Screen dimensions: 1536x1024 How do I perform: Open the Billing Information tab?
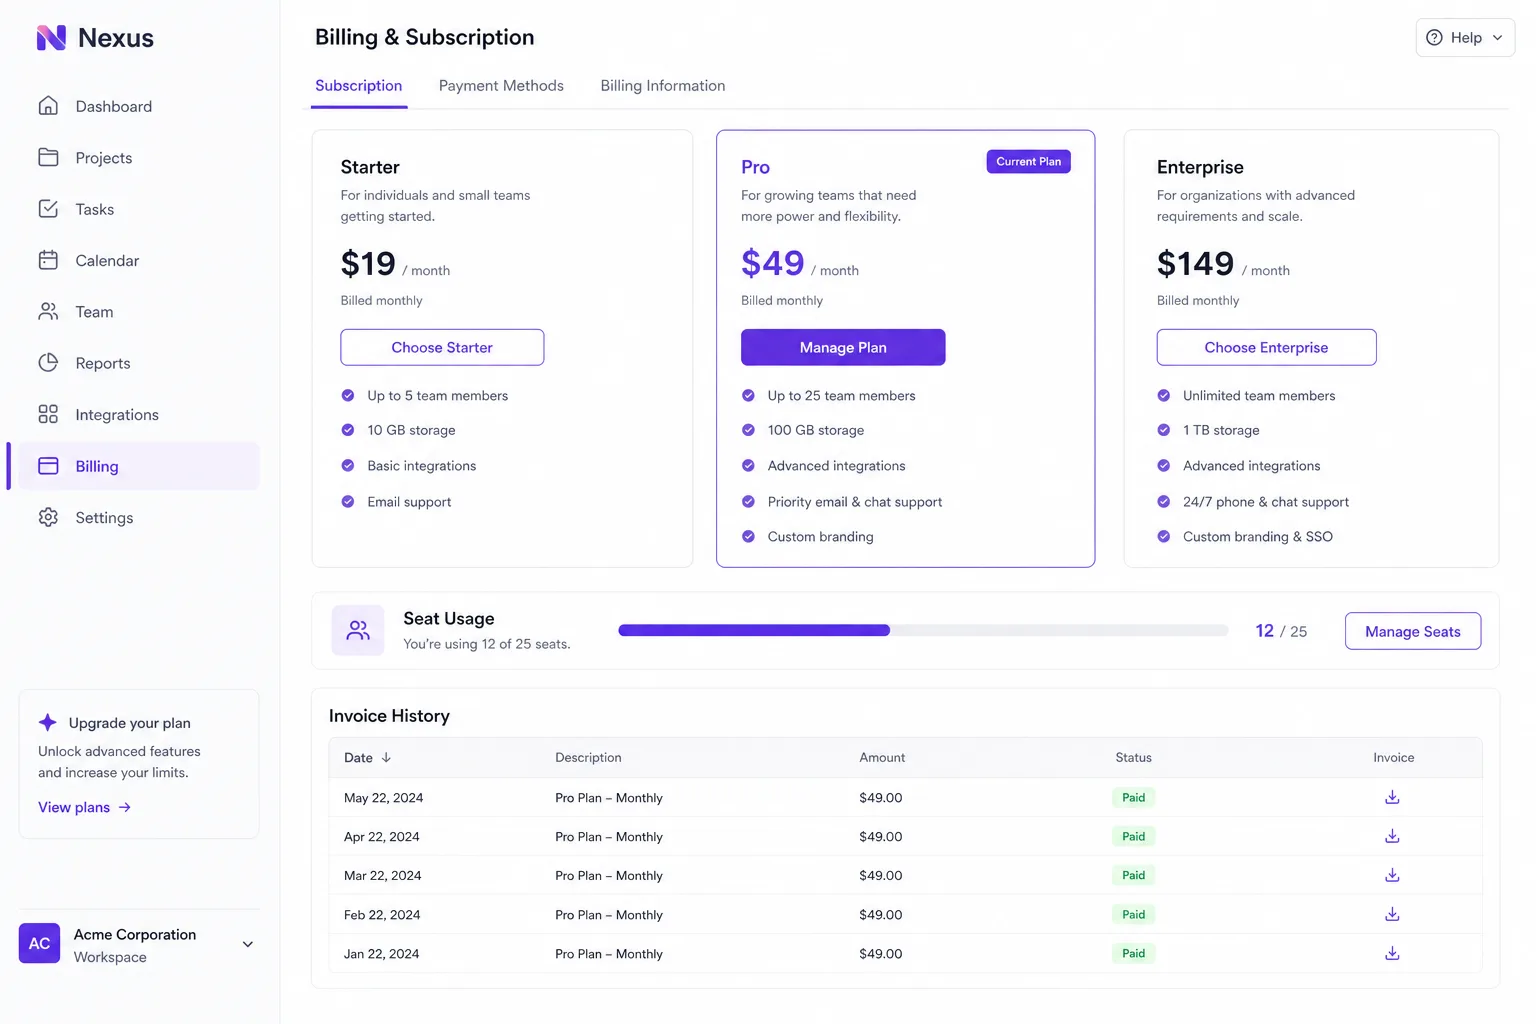[663, 86]
